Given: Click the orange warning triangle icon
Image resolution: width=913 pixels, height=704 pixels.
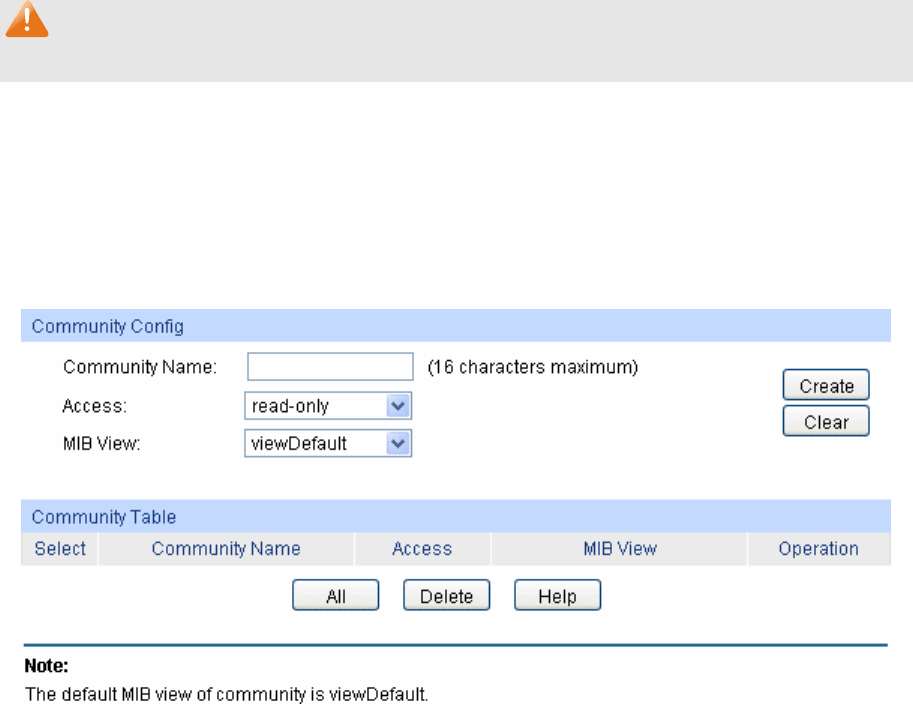Looking at the screenshot, I should point(27,19).
